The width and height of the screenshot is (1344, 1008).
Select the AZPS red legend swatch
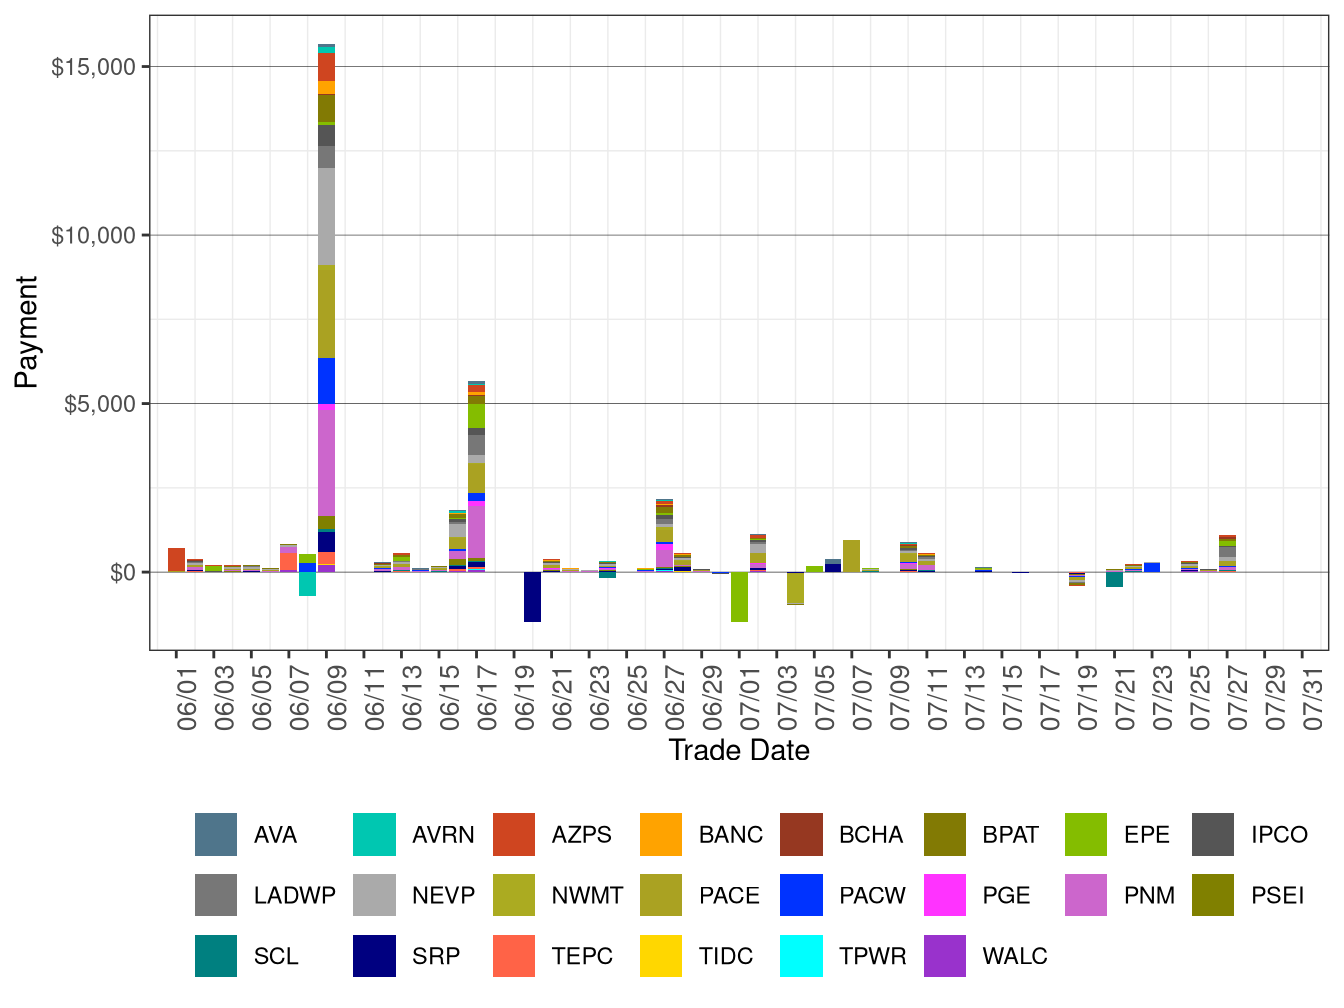pyautogui.click(x=514, y=835)
